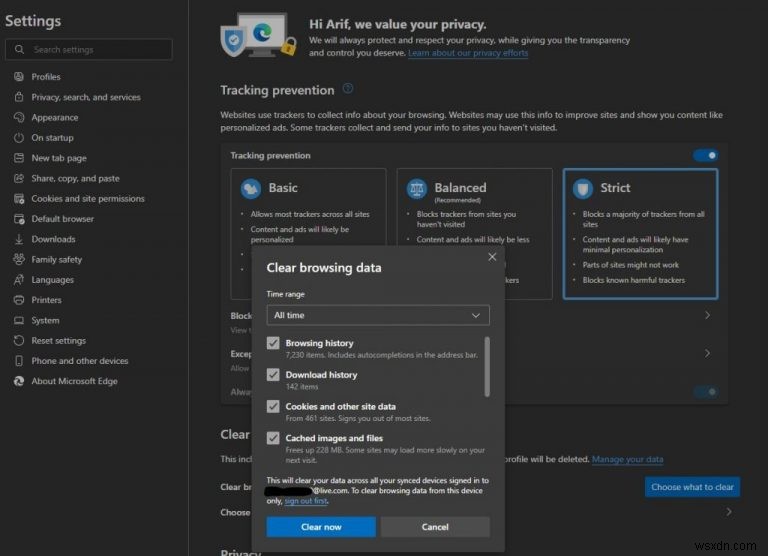The width and height of the screenshot is (768, 556).
Task: Uncheck Browsing history checkbox
Action: tap(273, 343)
